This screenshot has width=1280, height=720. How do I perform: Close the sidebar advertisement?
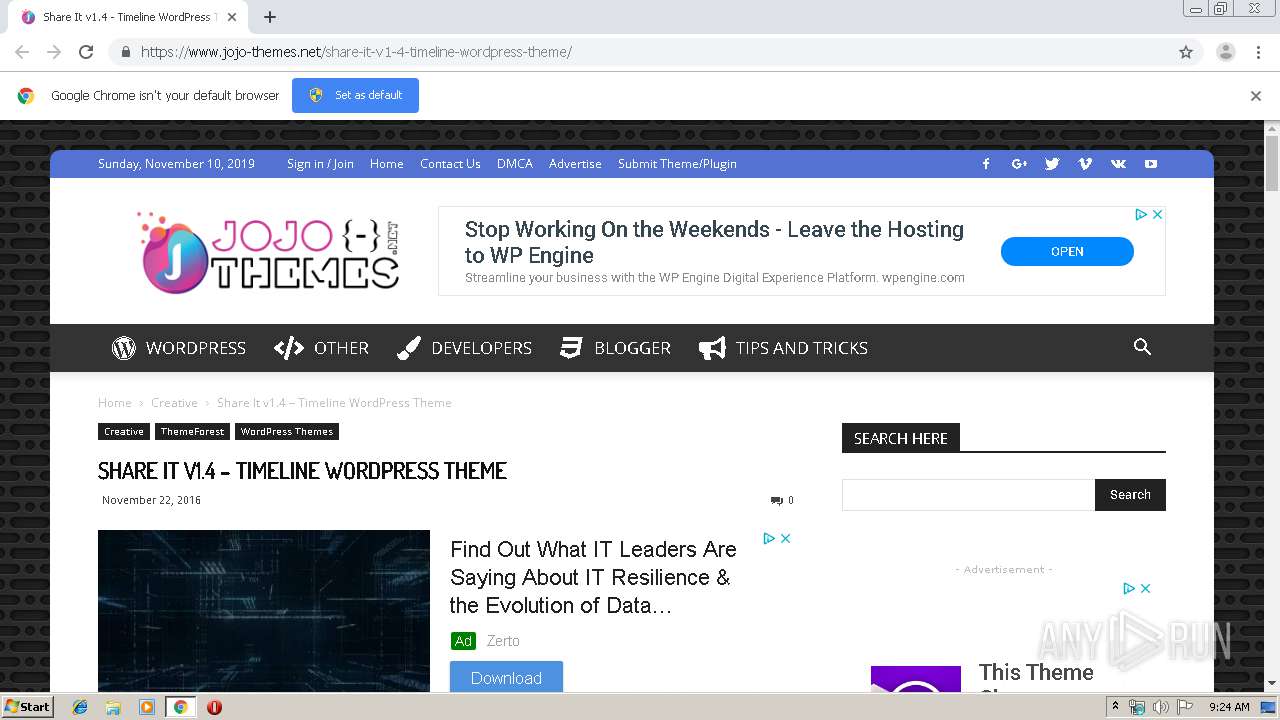click(x=1145, y=588)
